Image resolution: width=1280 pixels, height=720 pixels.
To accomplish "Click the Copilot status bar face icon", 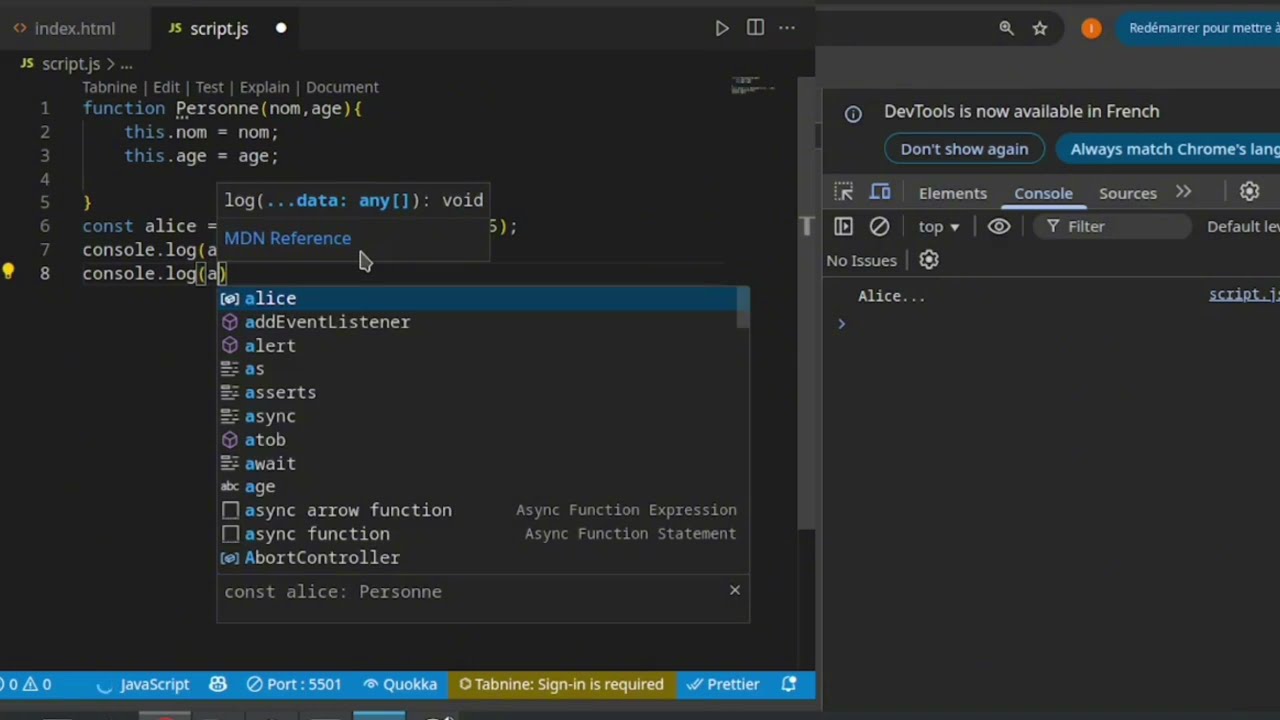I will click(218, 684).
